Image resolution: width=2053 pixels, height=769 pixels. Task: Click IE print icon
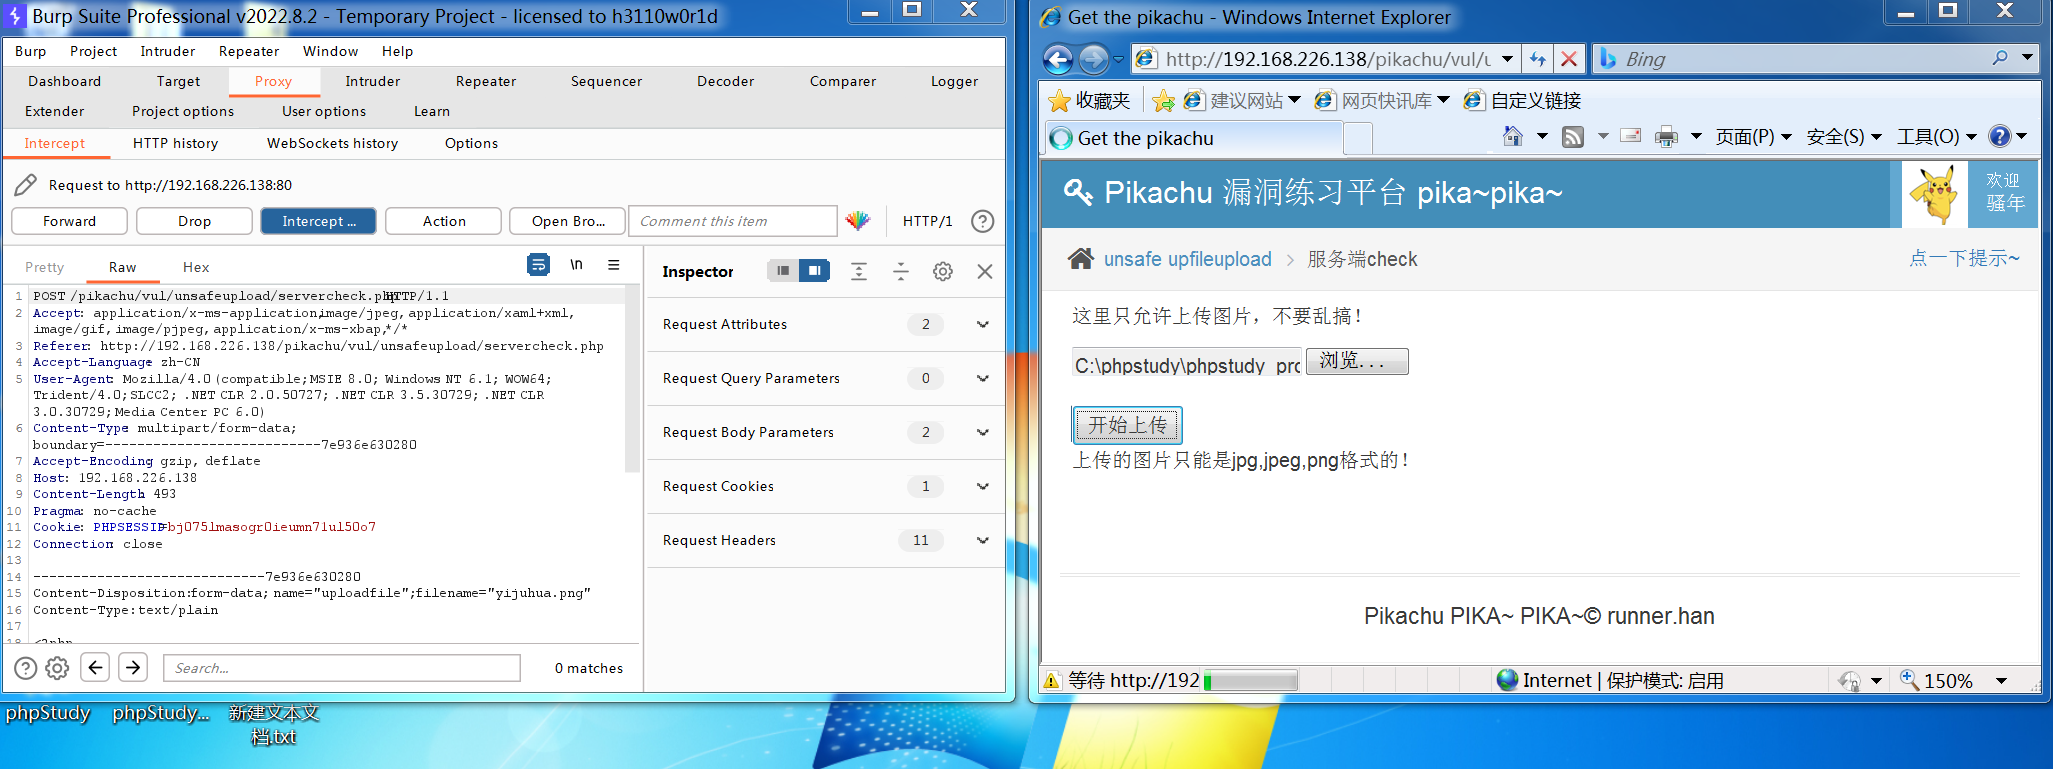(x=1666, y=136)
